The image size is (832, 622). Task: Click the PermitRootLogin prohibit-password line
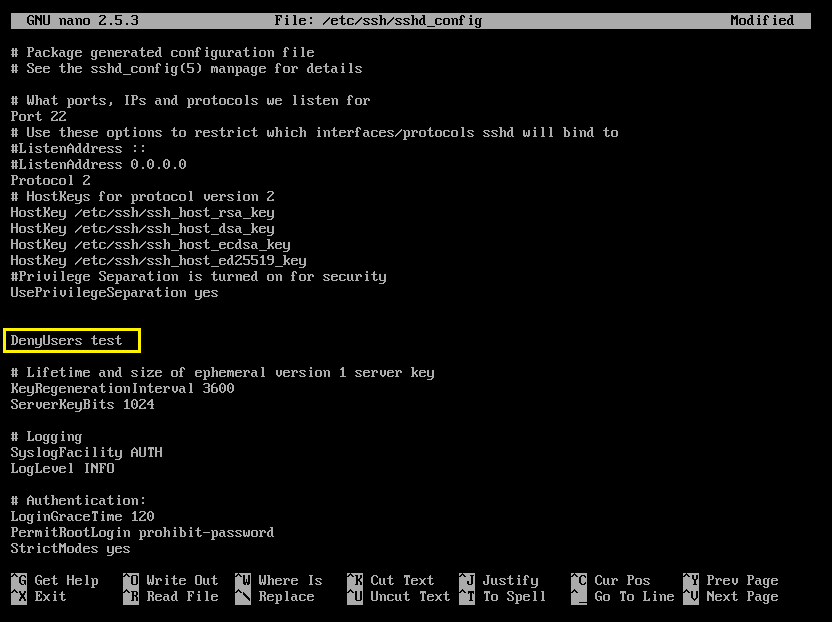click(142, 533)
